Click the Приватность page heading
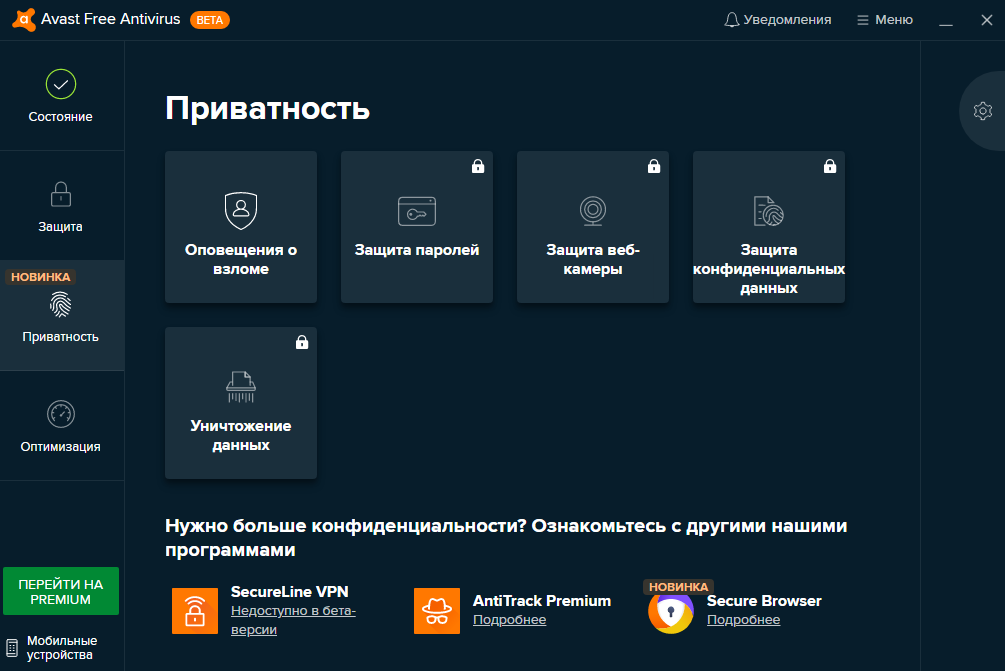 tap(267, 108)
